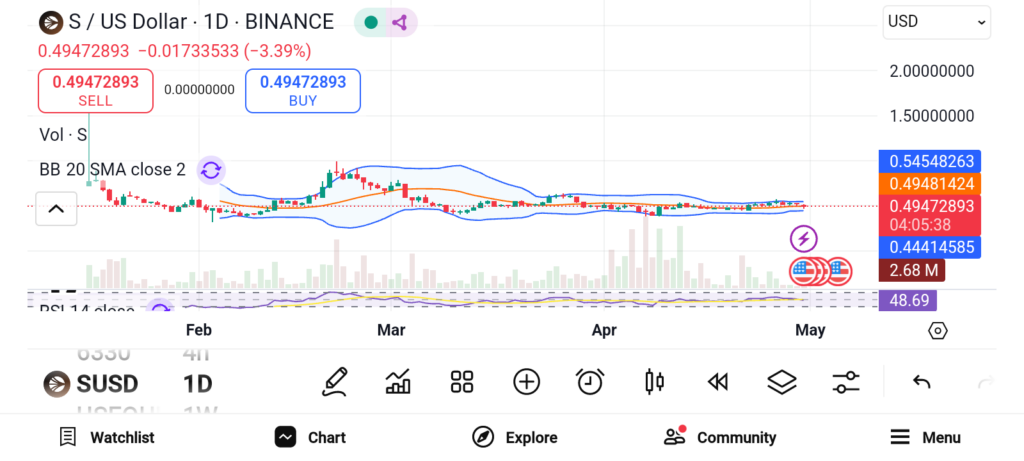Toggle the purple share nodes indicator
Viewport: 1024px width, 461px height.
(399, 22)
